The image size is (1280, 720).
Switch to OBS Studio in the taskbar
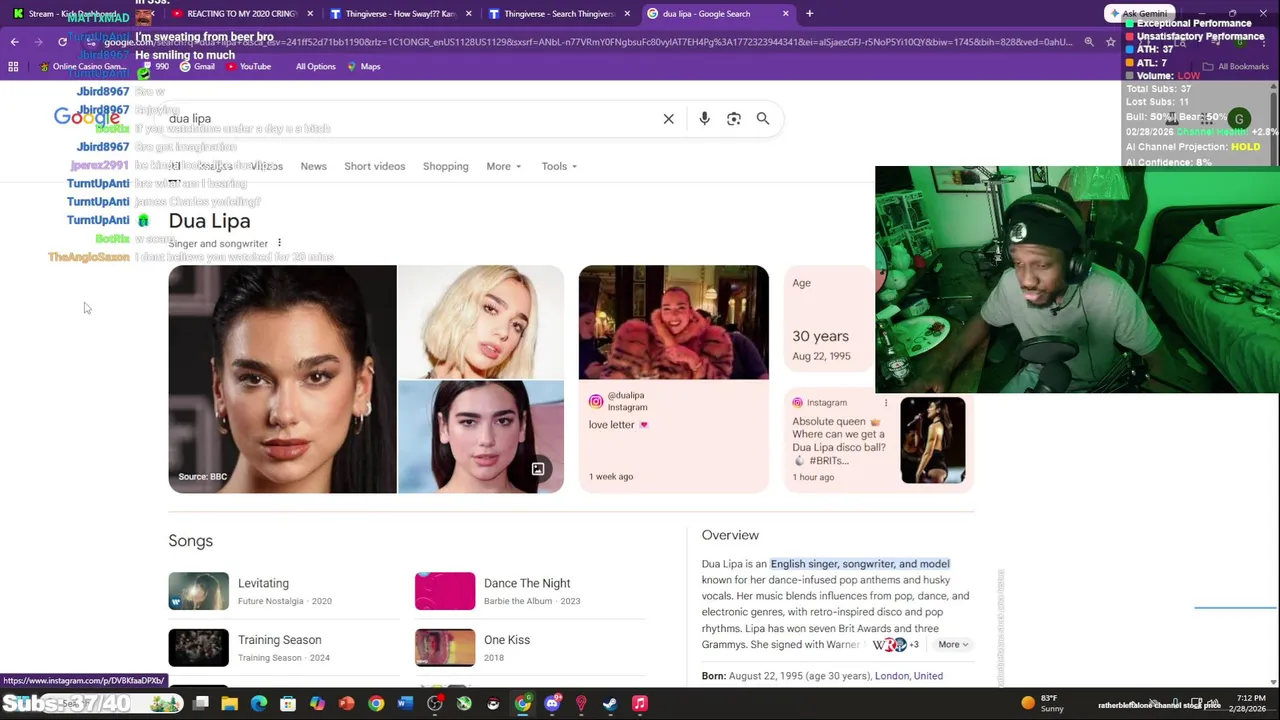[x=434, y=704]
